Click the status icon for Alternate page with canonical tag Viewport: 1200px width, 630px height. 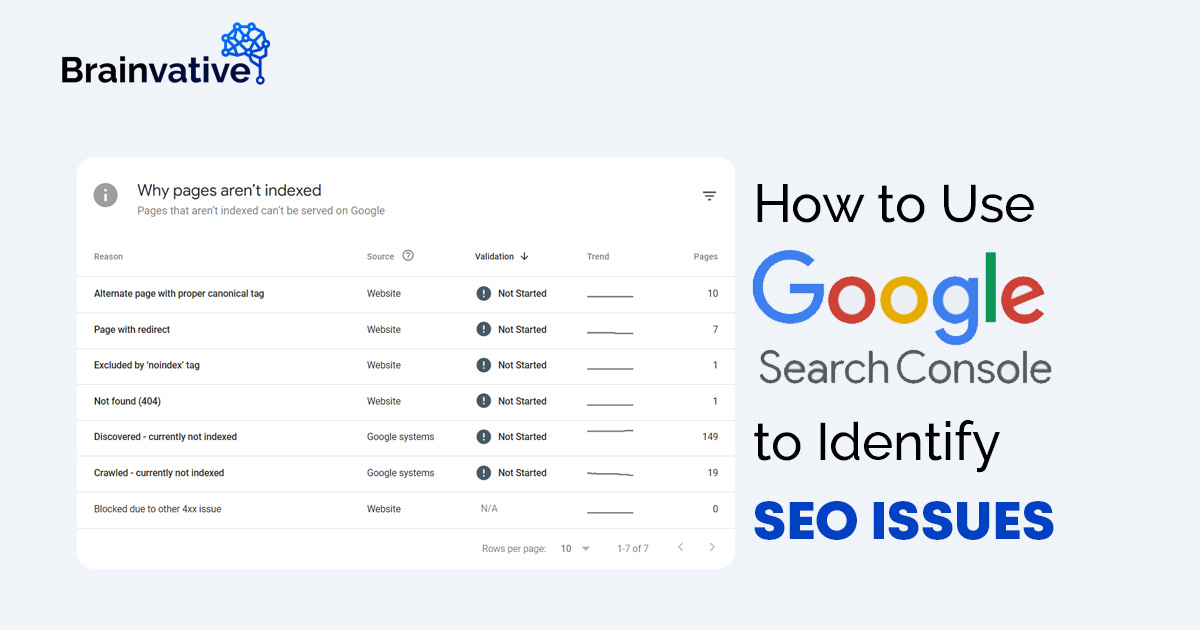[484, 294]
